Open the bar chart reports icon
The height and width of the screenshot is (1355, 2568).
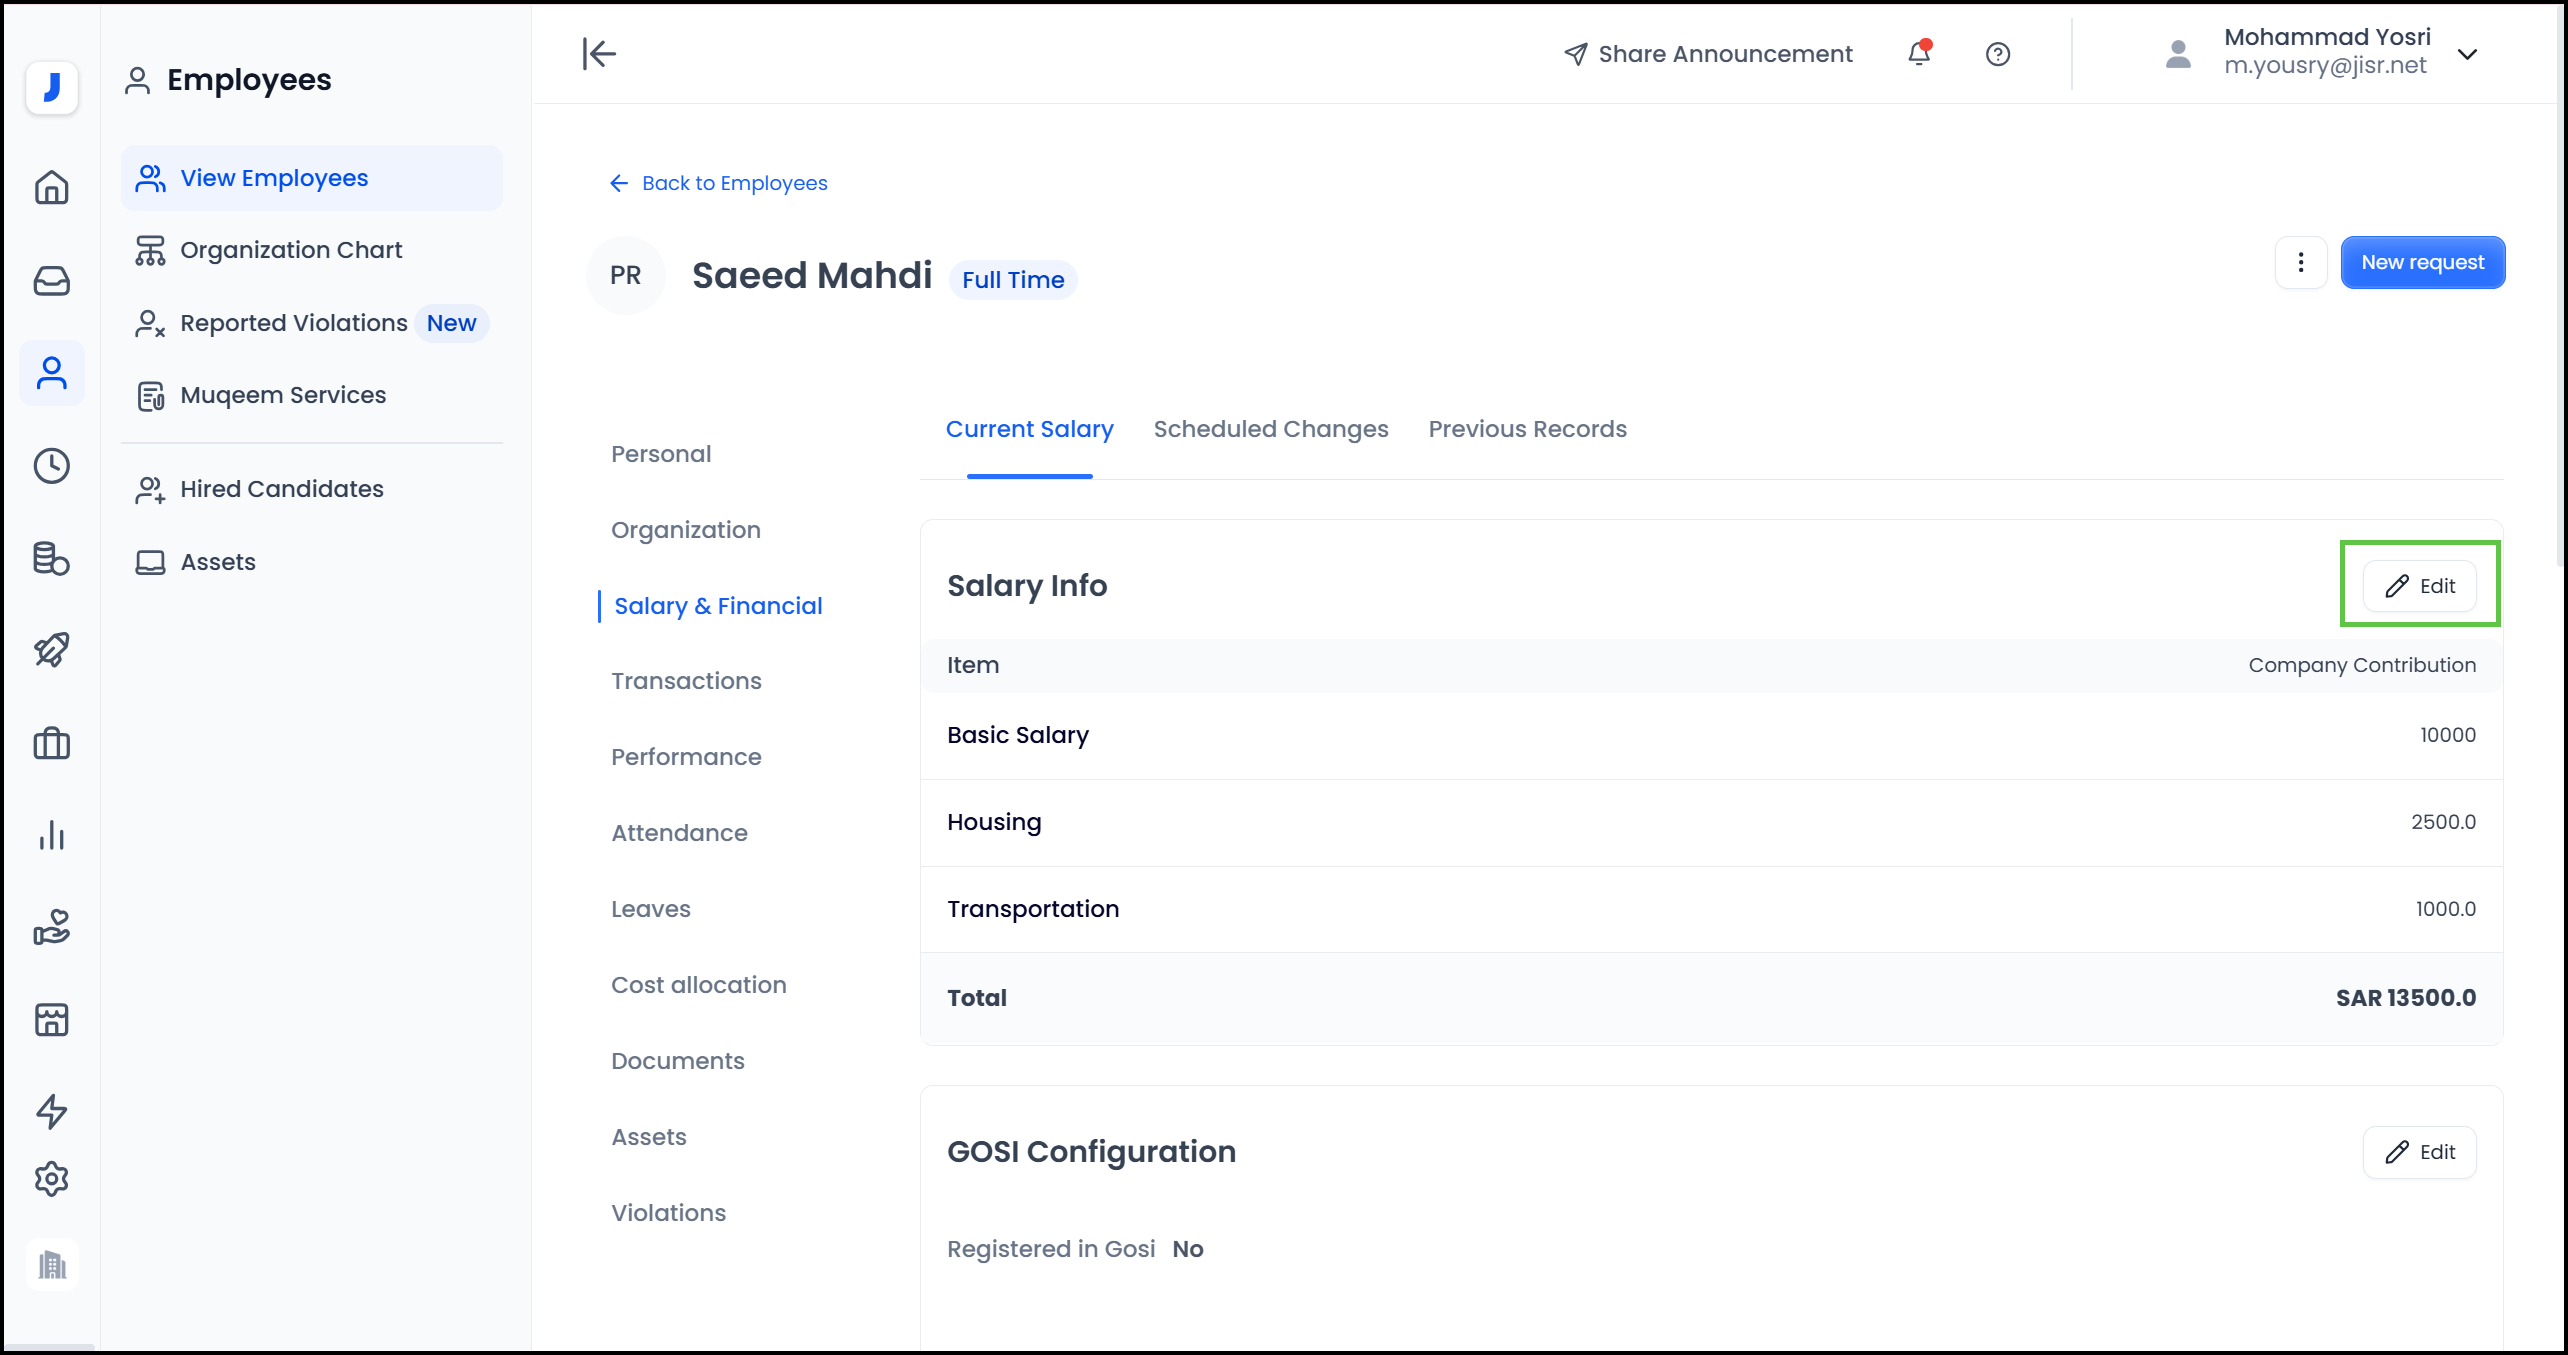pos(52,835)
